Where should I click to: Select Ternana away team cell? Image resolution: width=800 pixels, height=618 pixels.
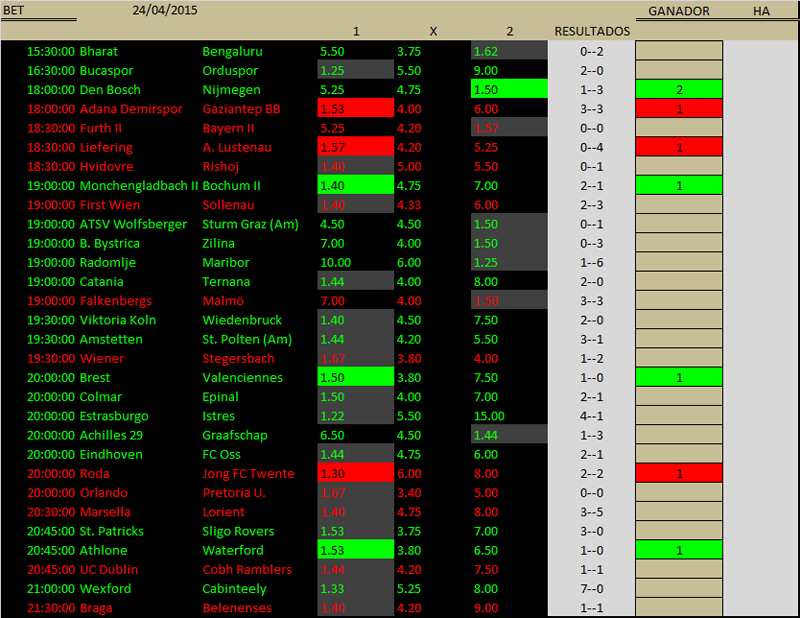(226, 282)
